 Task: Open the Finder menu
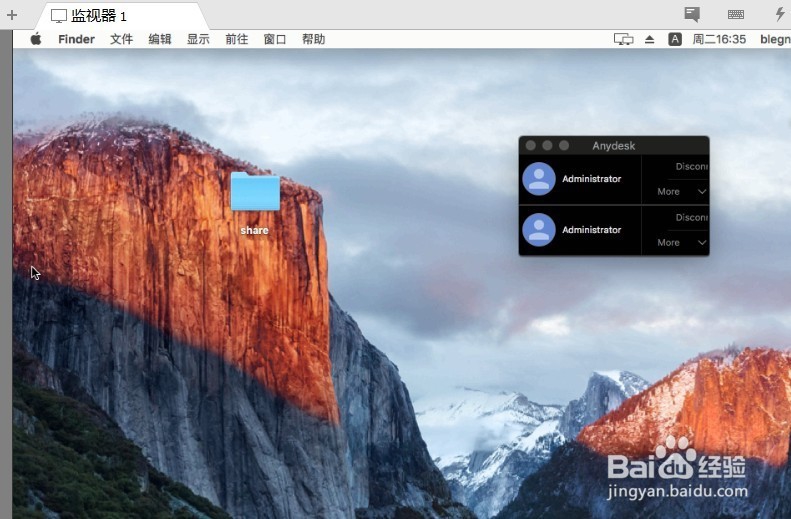tap(76, 39)
